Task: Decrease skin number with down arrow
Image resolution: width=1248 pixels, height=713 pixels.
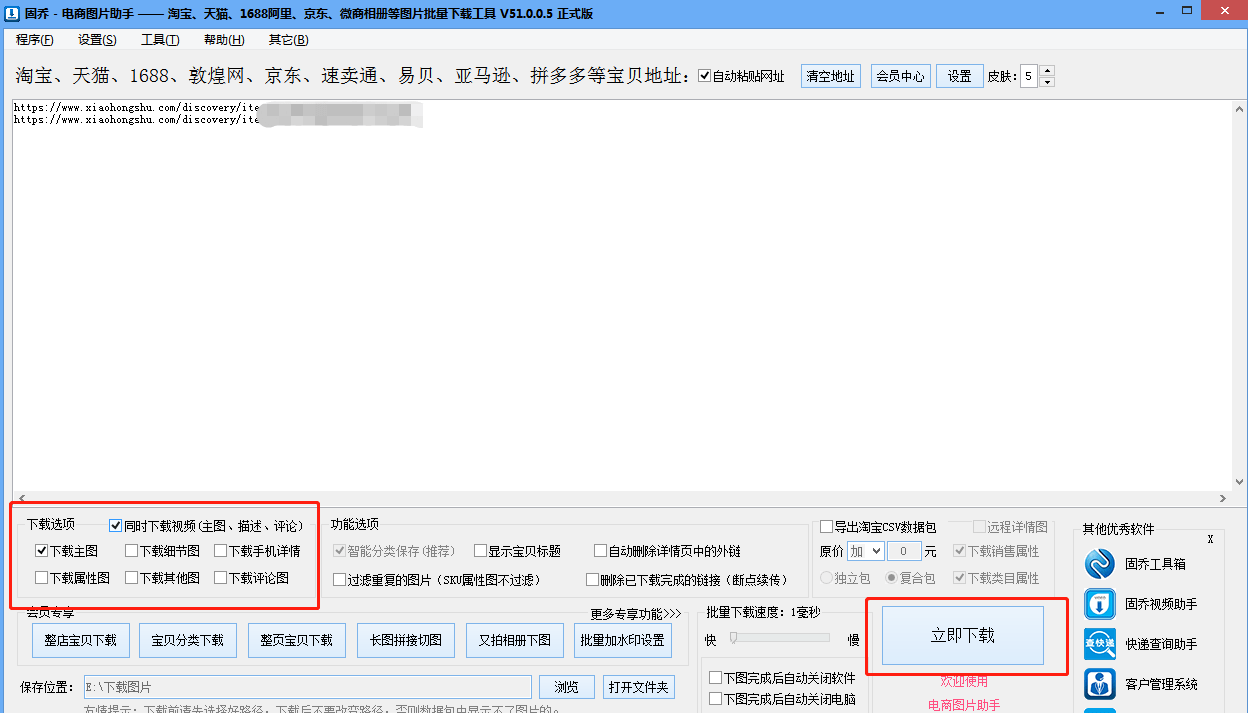Action: point(1047,82)
